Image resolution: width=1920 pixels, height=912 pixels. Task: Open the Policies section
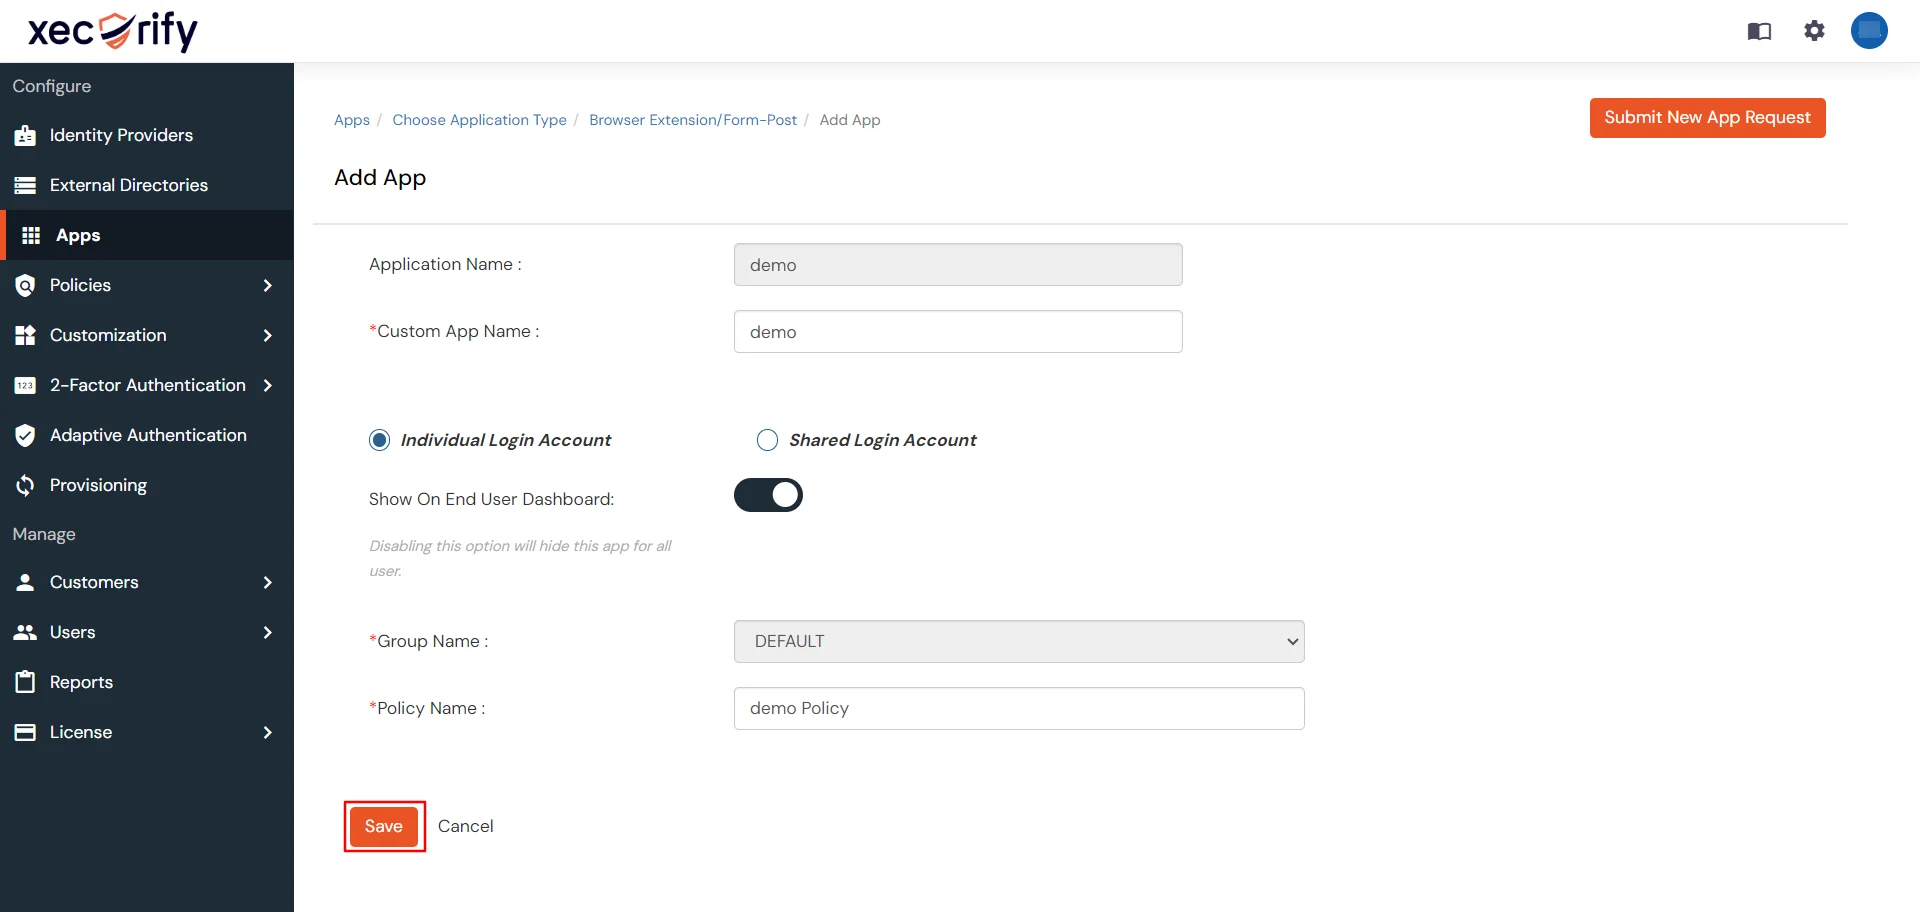tap(80, 285)
